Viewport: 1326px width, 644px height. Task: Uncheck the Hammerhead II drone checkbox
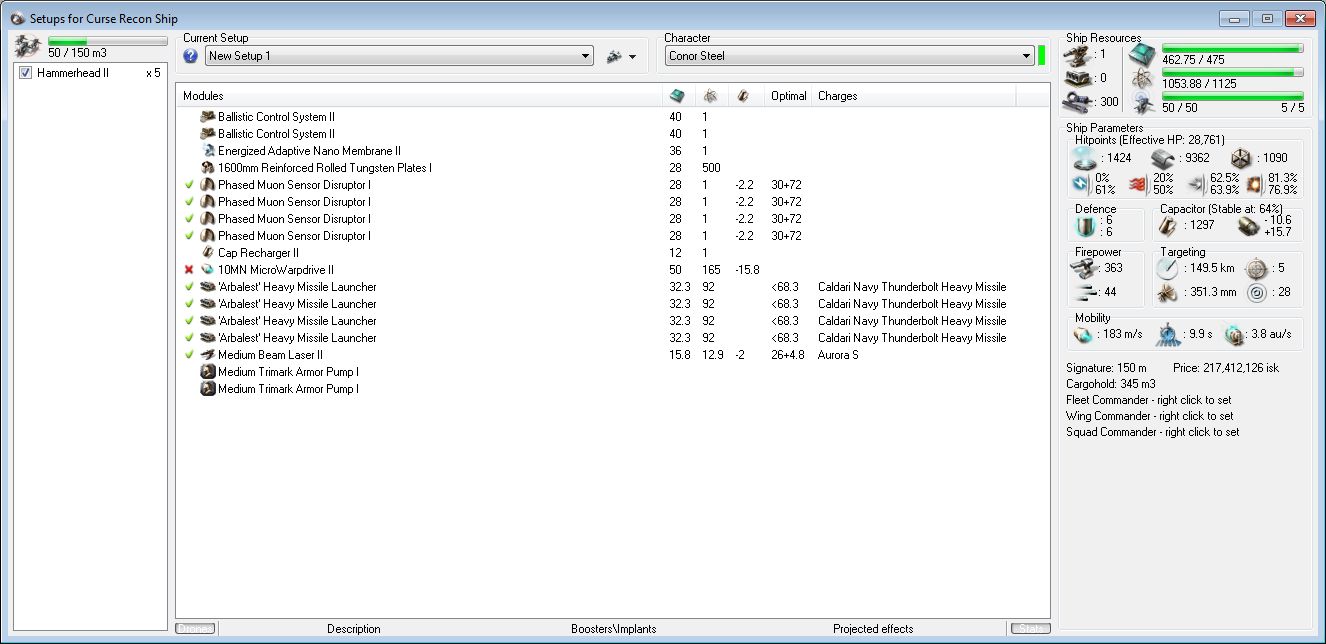pos(26,73)
